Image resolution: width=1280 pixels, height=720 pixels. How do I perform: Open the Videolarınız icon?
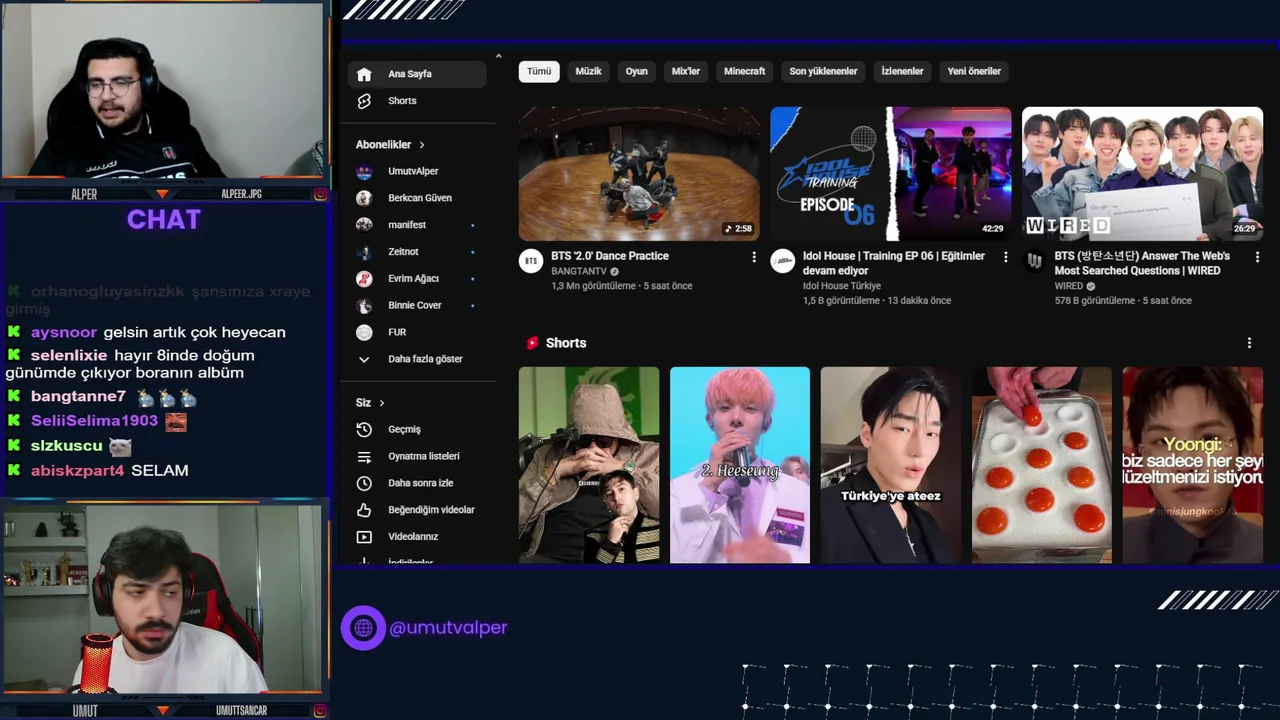(364, 537)
